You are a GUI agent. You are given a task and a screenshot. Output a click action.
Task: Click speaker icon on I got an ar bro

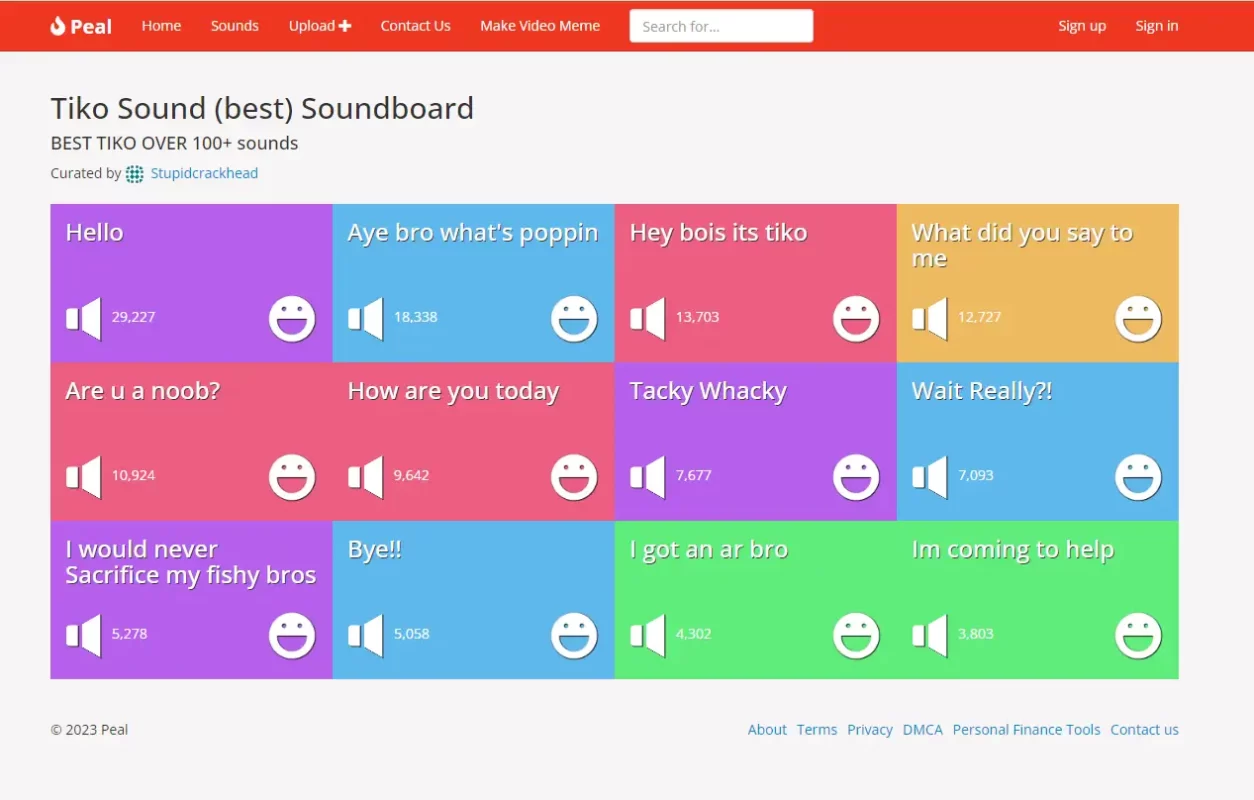(x=647, y=636)
